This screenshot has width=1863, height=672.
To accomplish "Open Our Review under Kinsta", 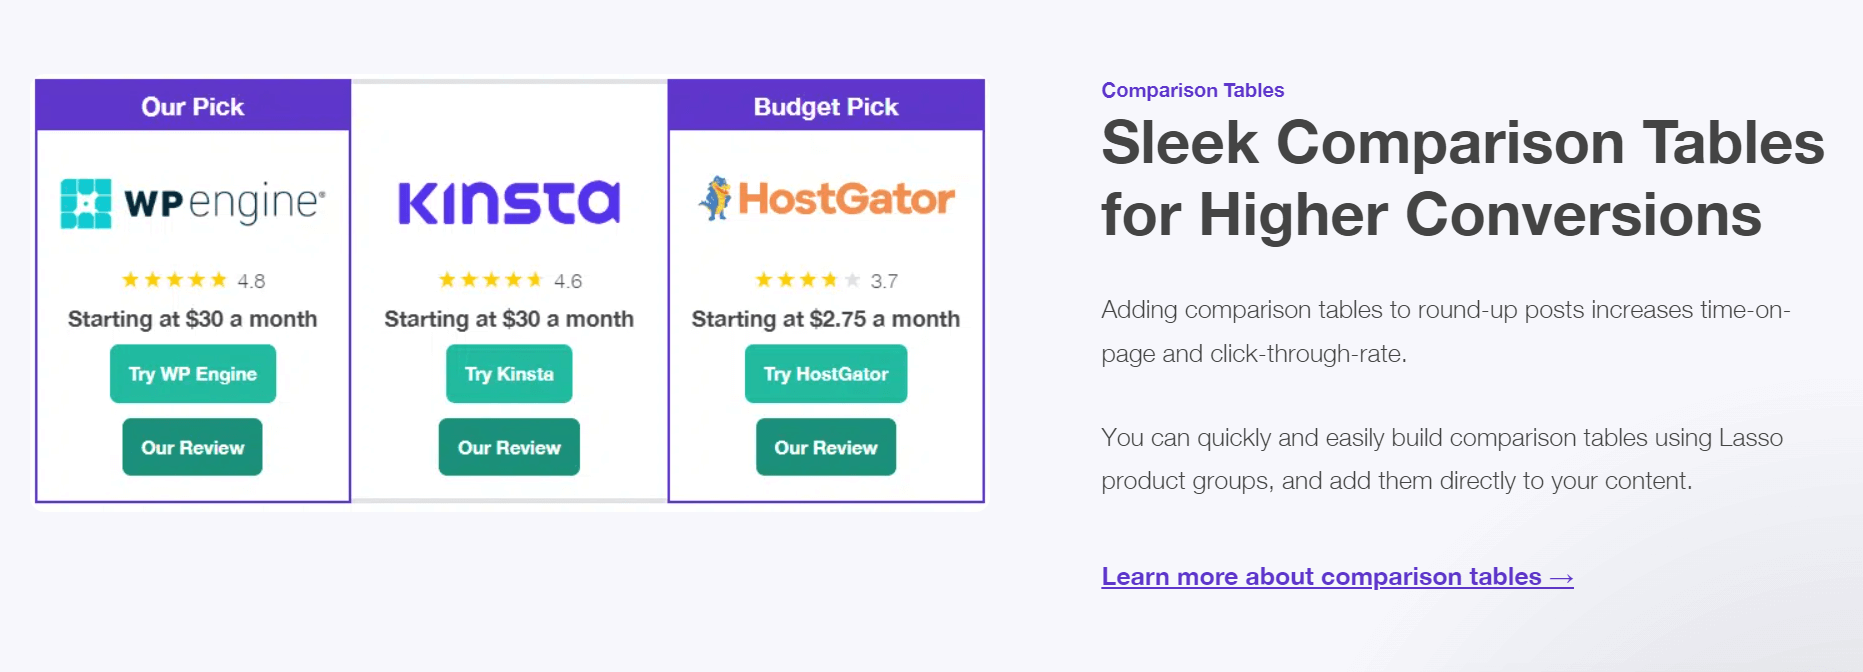I will (x=509, y=447).
